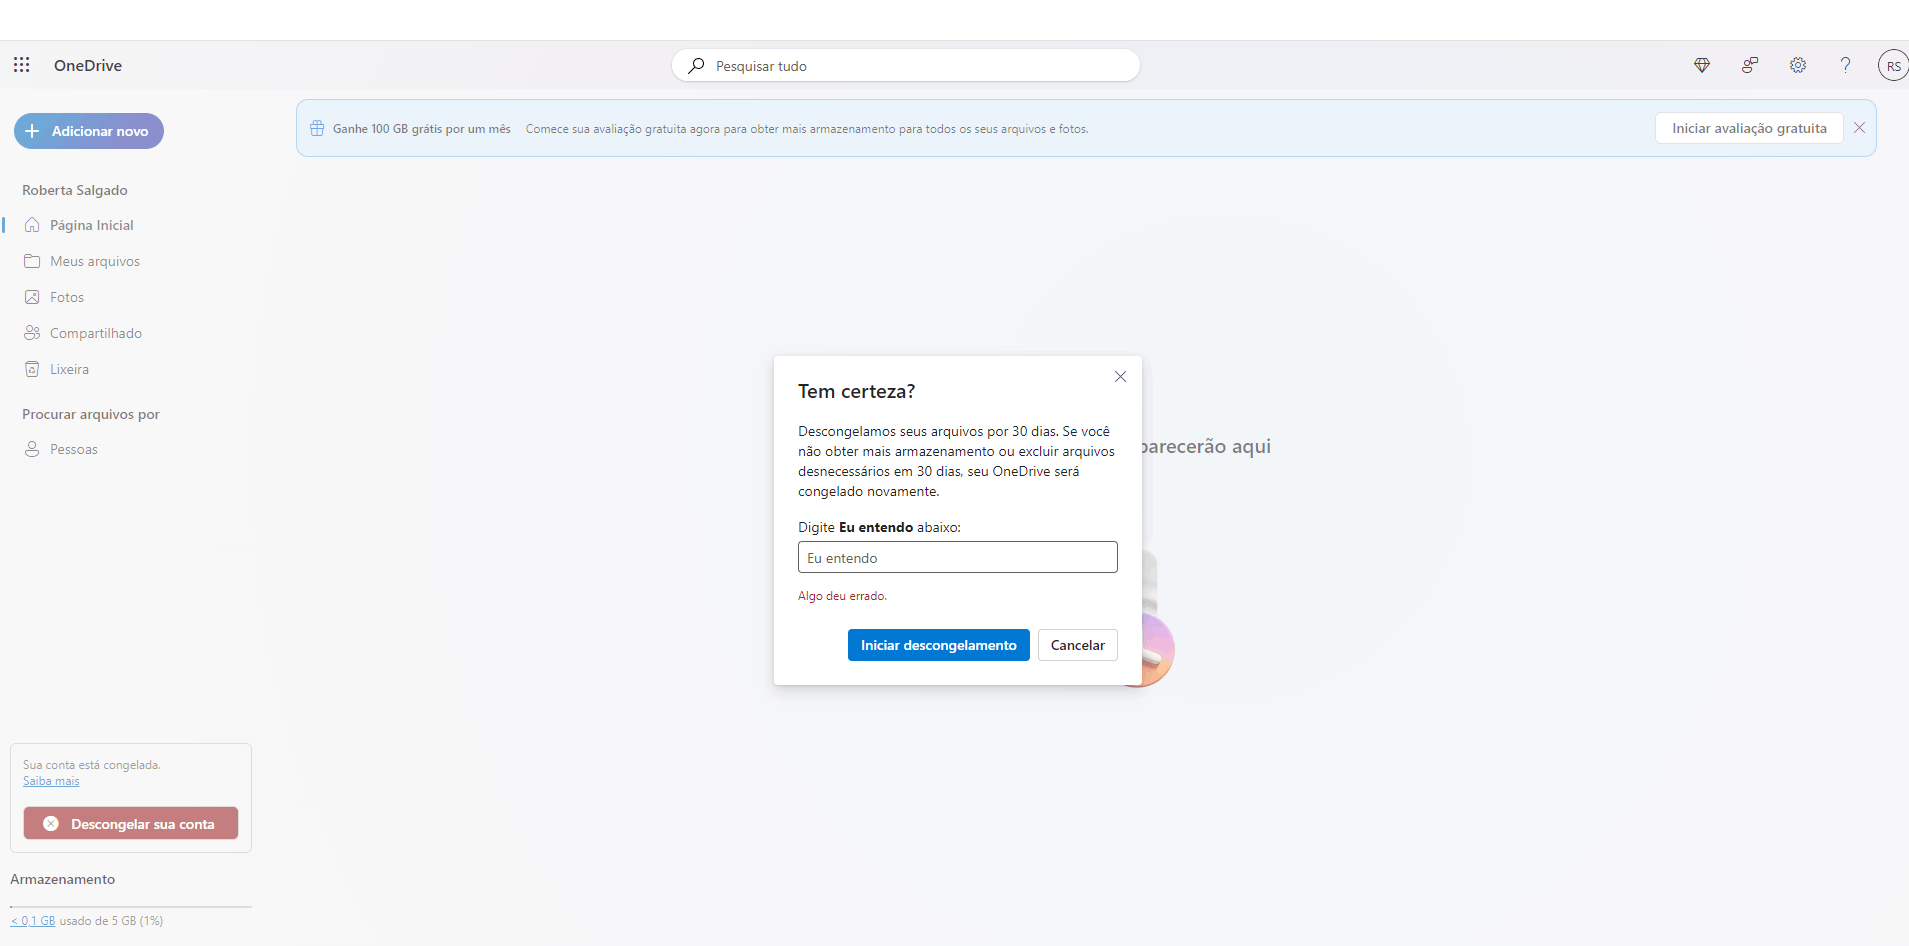Focus the Pesquisar tudo search box
The width and height of the screenshot is (1909, 946).
(906, 66)
